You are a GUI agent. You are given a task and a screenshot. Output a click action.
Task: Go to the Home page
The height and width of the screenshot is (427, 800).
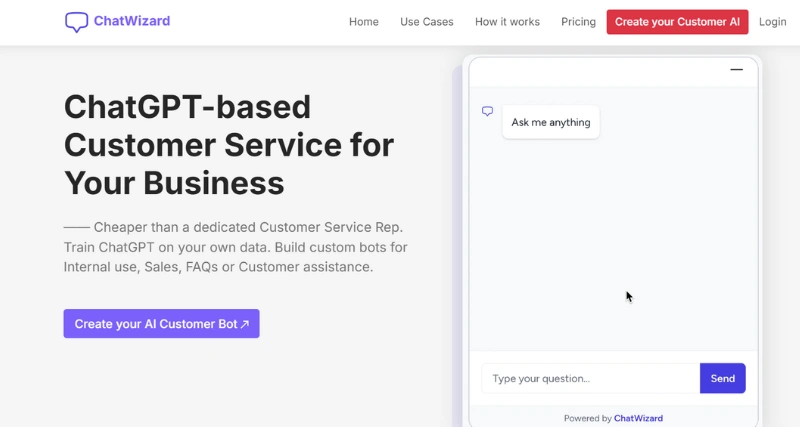point(363,22)
